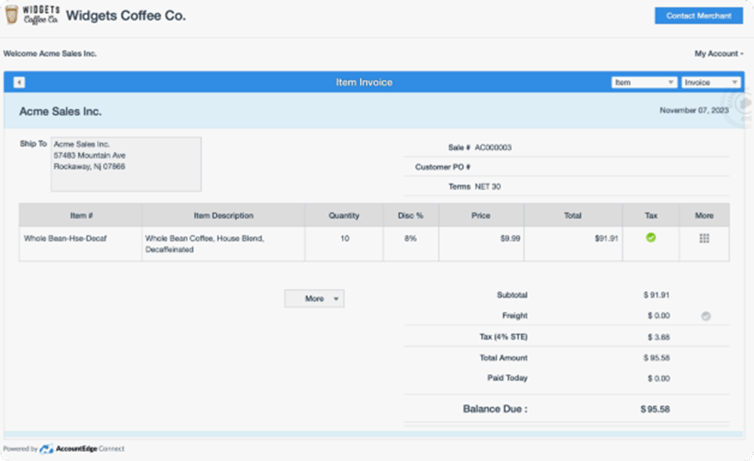754x461 pixels.
Task: Open the grid icon in More column
Action: point(704,238)
